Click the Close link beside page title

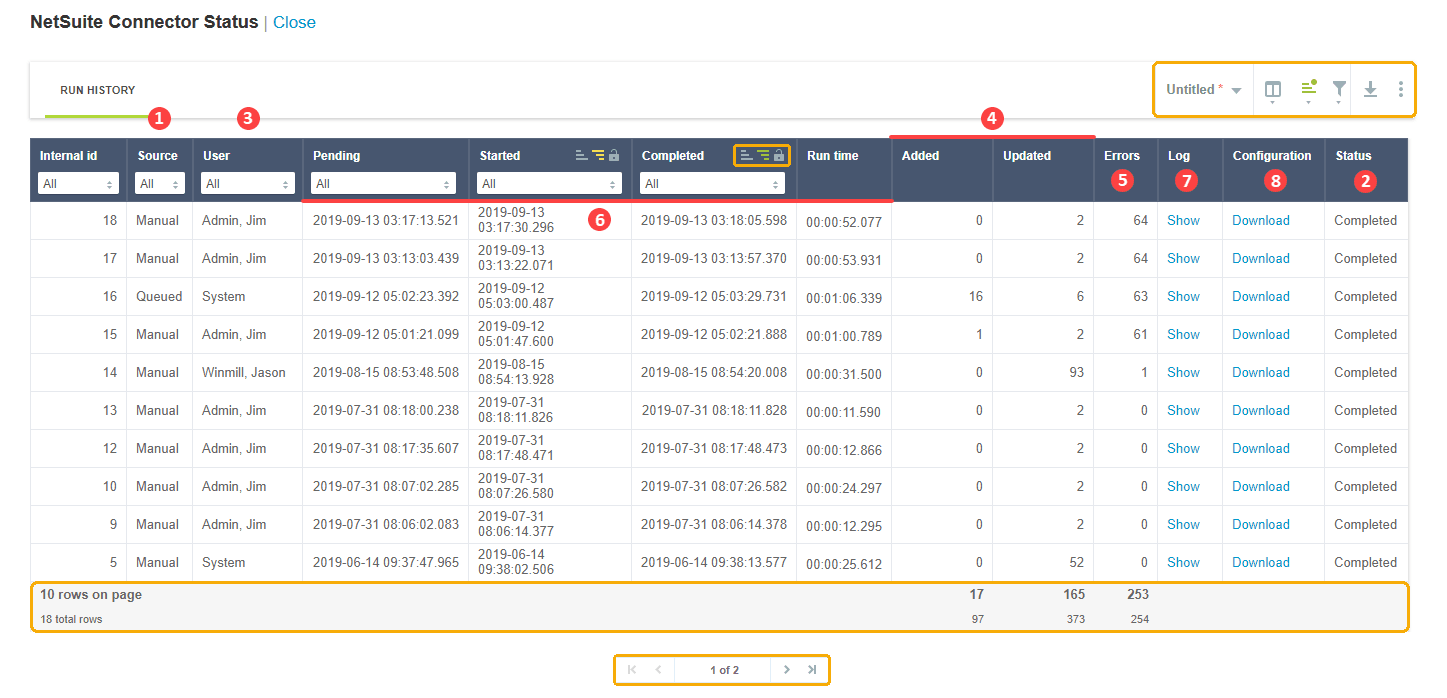[x=294, y=22]
